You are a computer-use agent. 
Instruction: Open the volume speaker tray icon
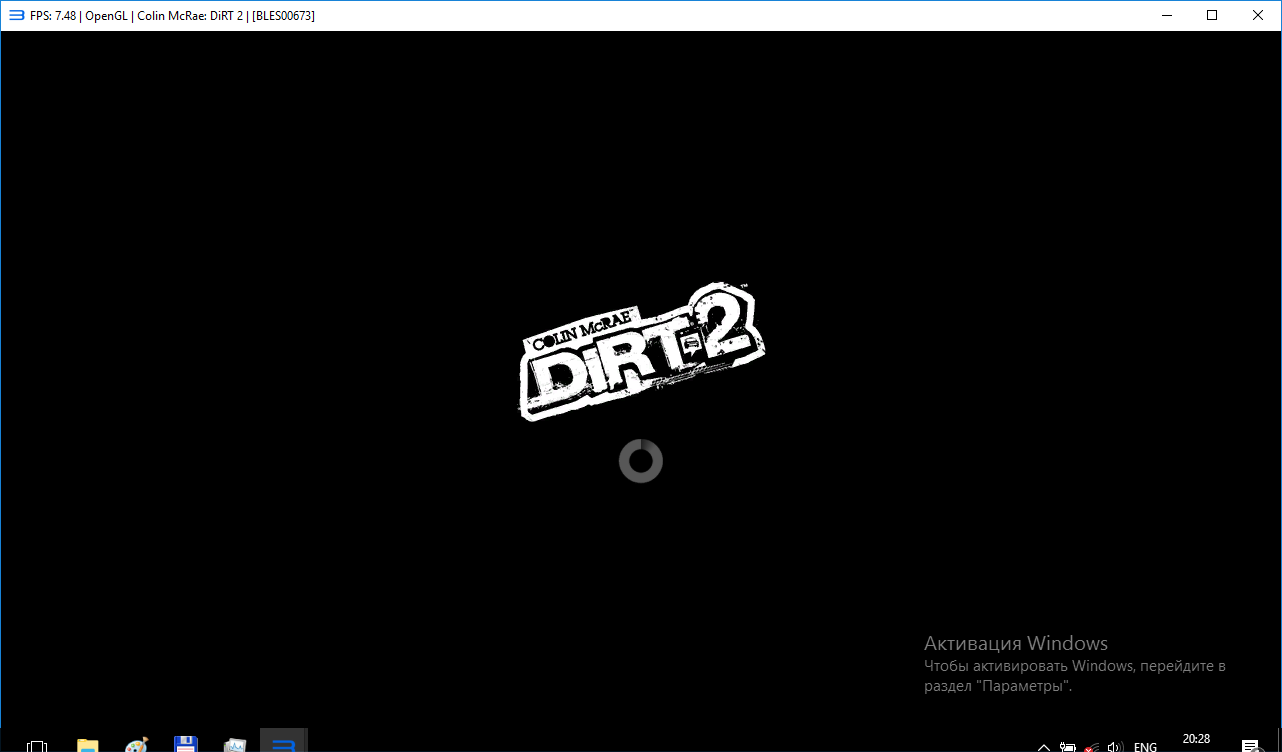(x=1116, y=746)
